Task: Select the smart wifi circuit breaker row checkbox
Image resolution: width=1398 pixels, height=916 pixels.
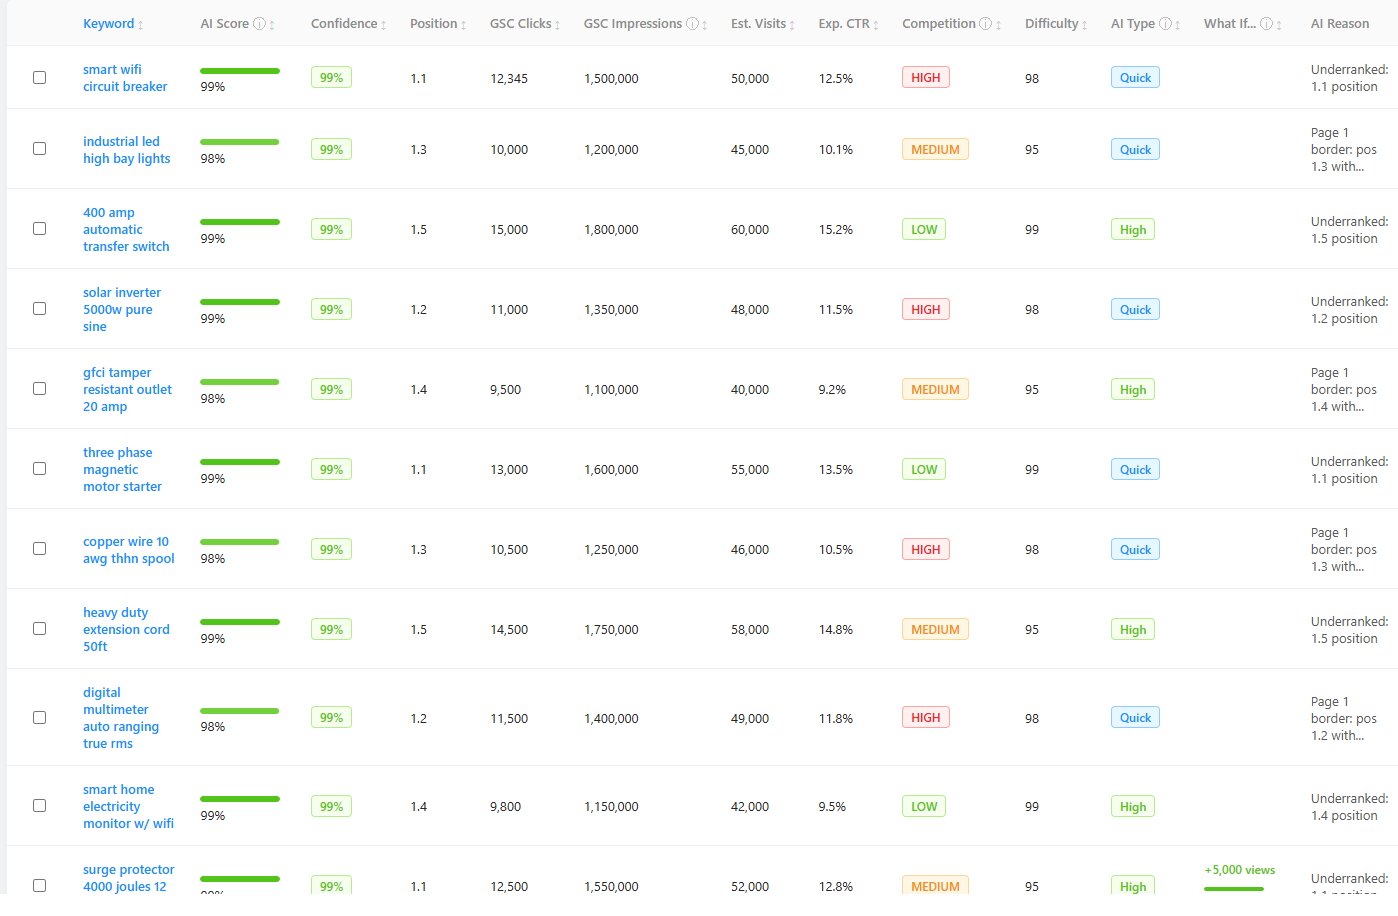Action: point(40,78)
